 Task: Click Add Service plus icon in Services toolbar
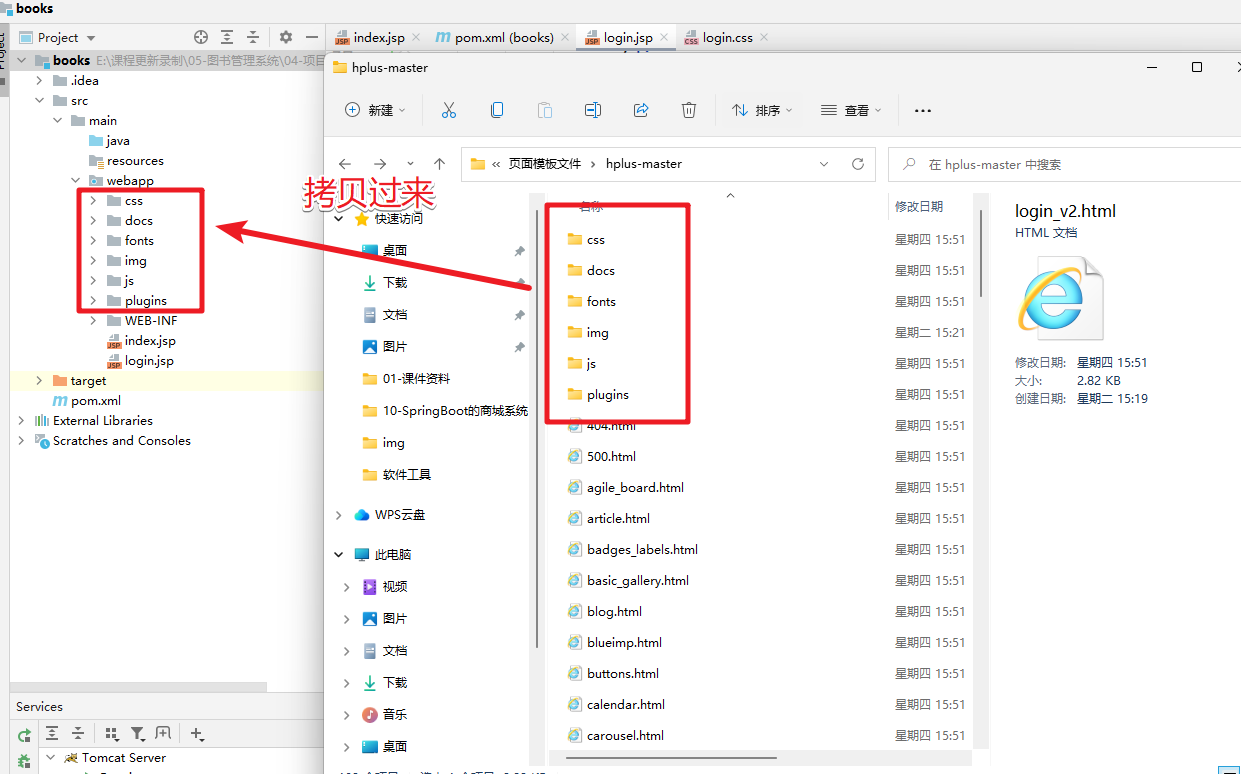coord(197,734)
